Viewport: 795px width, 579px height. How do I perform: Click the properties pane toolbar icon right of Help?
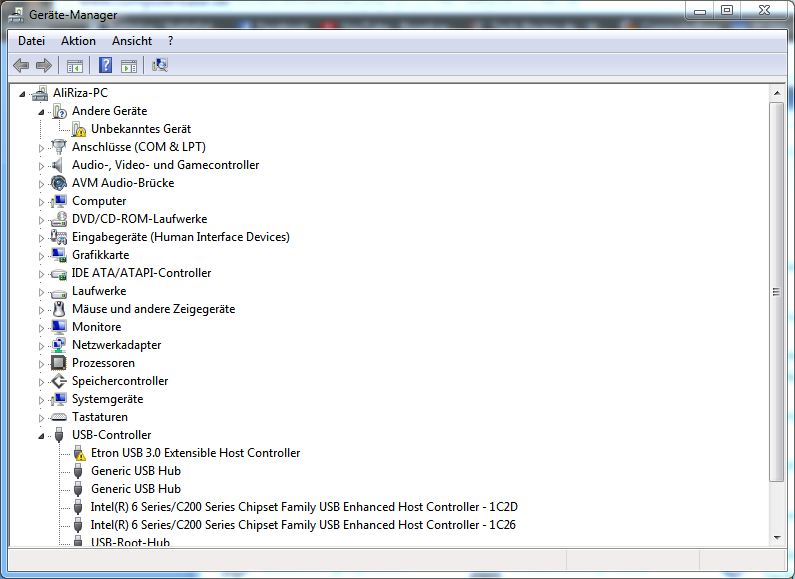pyautogui.click(x=129, y=66)
